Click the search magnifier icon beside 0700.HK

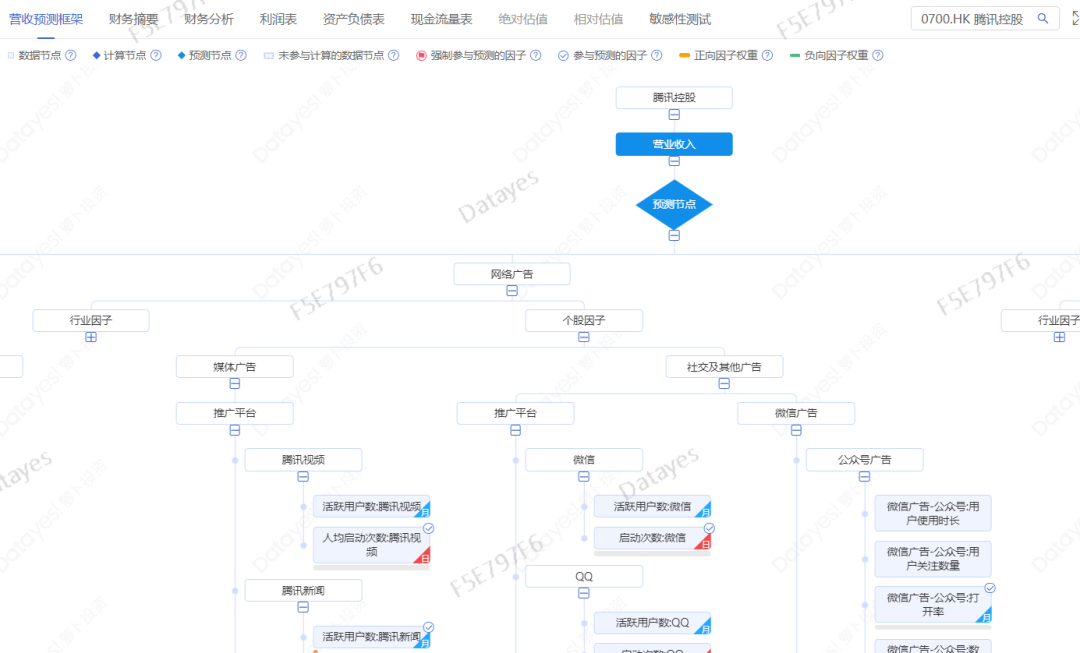[x=1043, y=19]
